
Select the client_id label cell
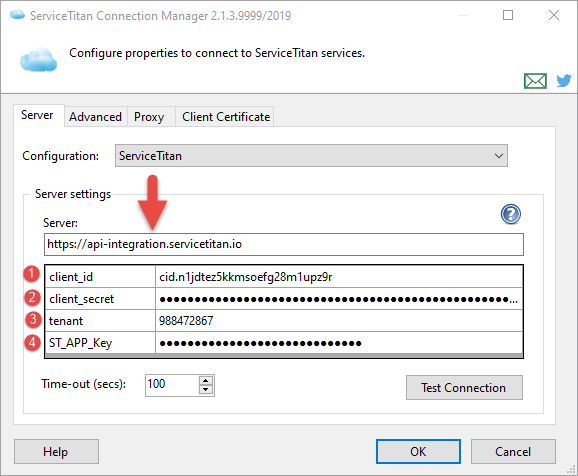(x=100, y=277)
